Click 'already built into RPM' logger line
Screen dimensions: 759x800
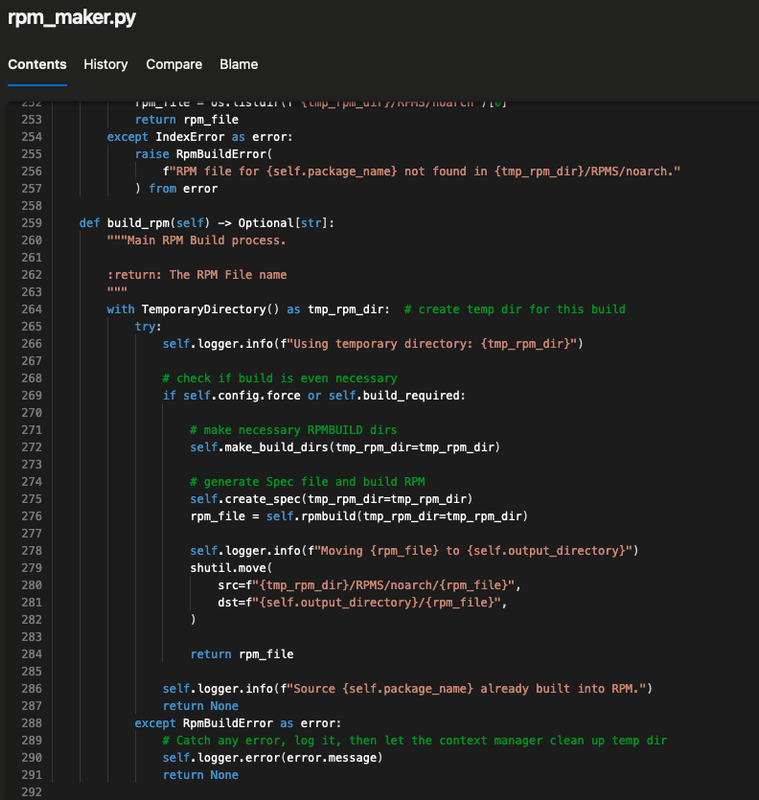tap(407, 689)
